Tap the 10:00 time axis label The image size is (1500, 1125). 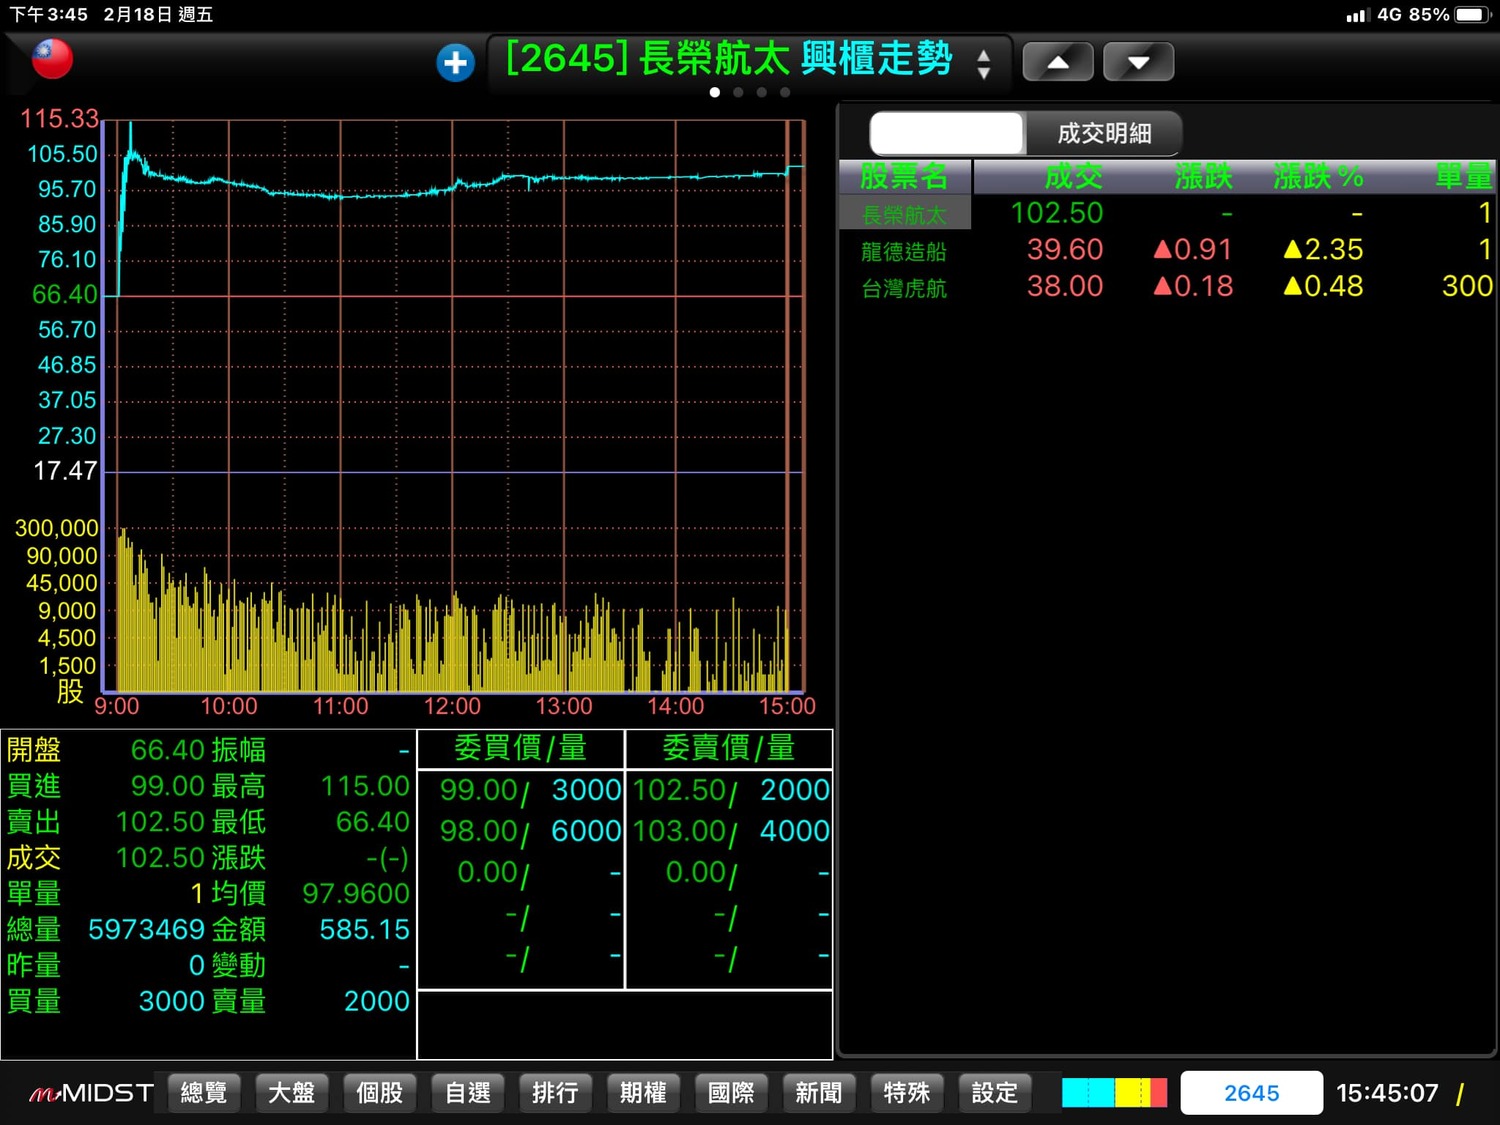229,706
